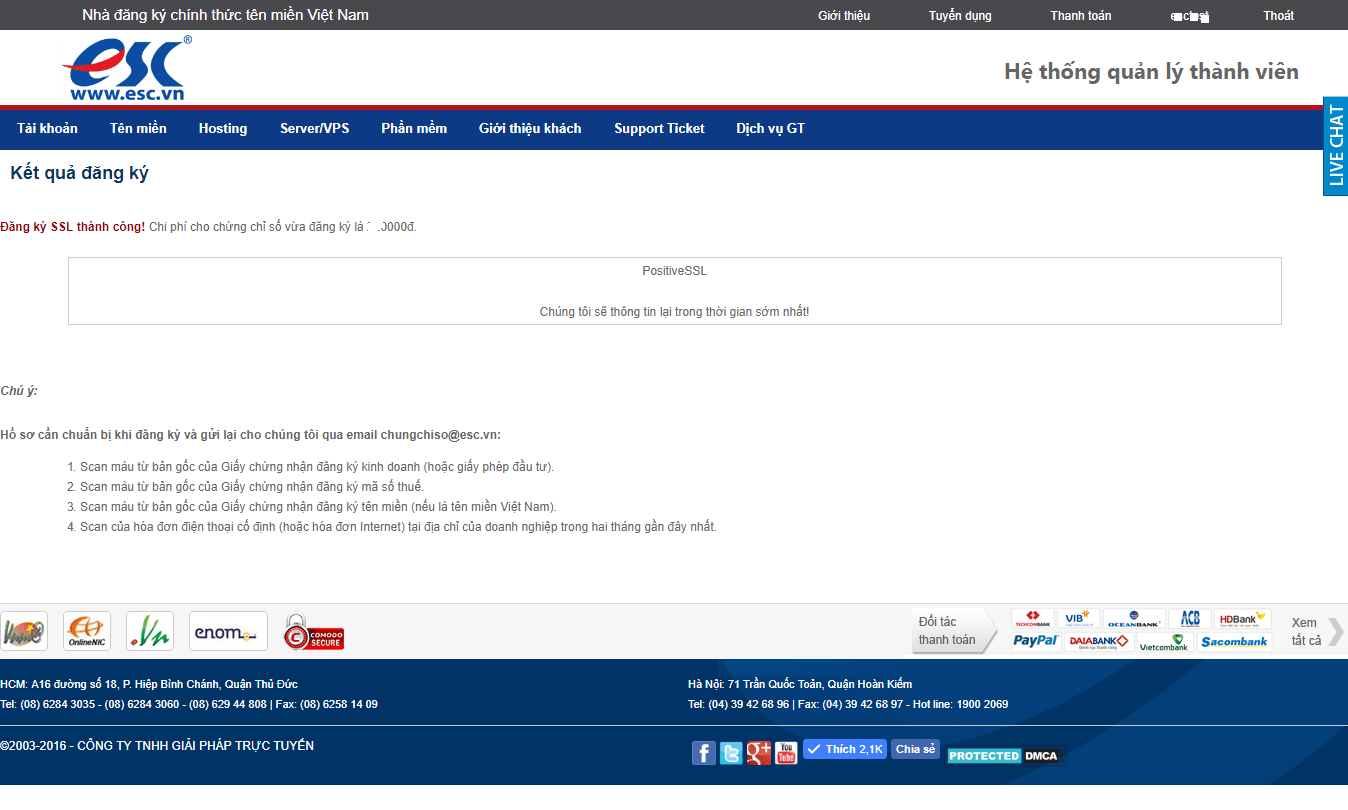Click the ESC logo in the header
Viewport: 1348px width, 810px height.
125,68
